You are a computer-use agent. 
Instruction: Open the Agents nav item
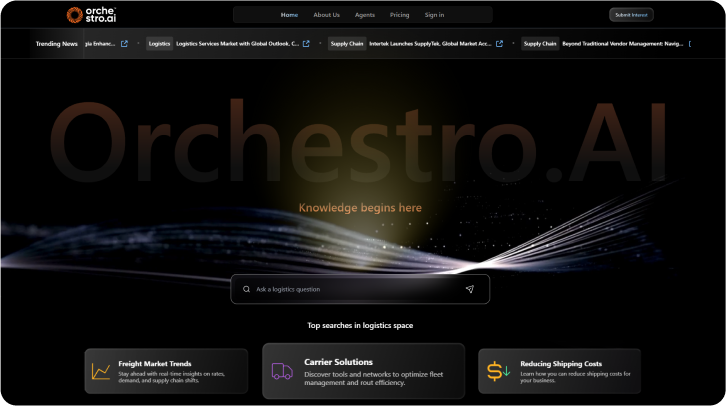pos(365,15)
